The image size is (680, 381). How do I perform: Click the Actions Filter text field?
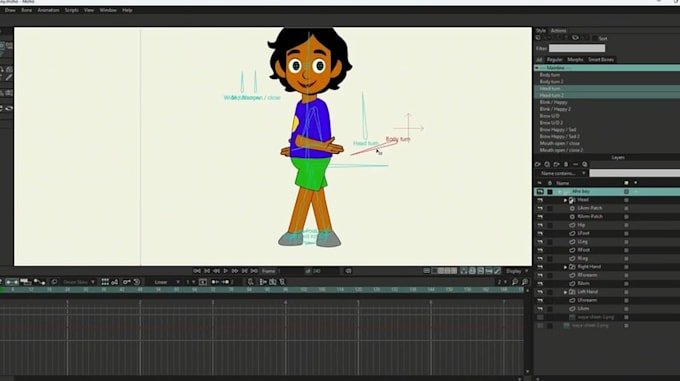577,48
